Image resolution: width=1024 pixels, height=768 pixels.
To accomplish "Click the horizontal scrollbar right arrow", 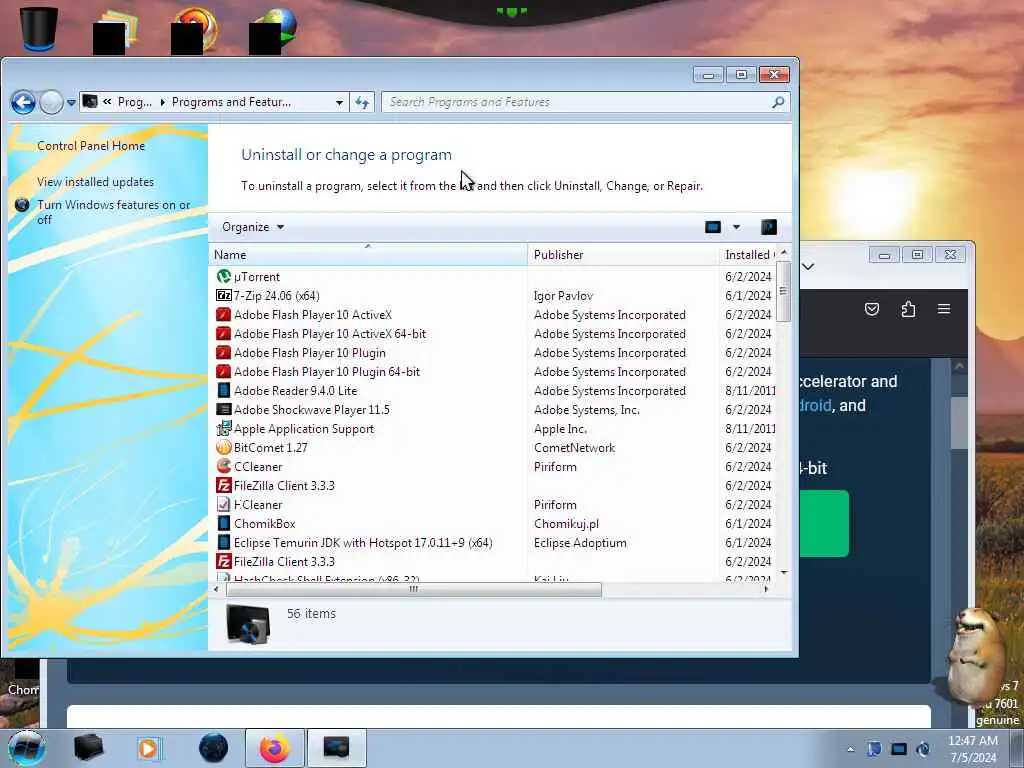I will click(x=766, y=589).
